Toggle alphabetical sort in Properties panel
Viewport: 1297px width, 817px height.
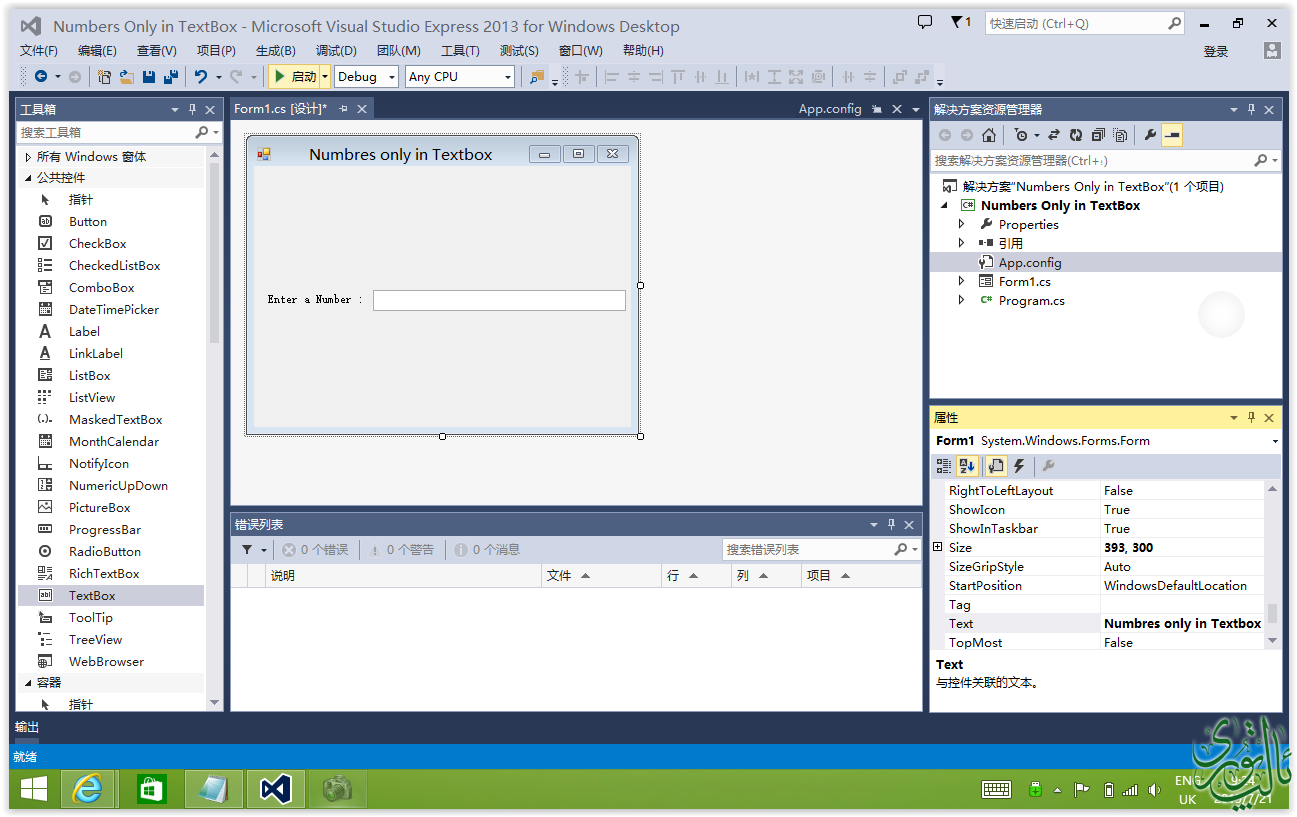pos(967,466)
